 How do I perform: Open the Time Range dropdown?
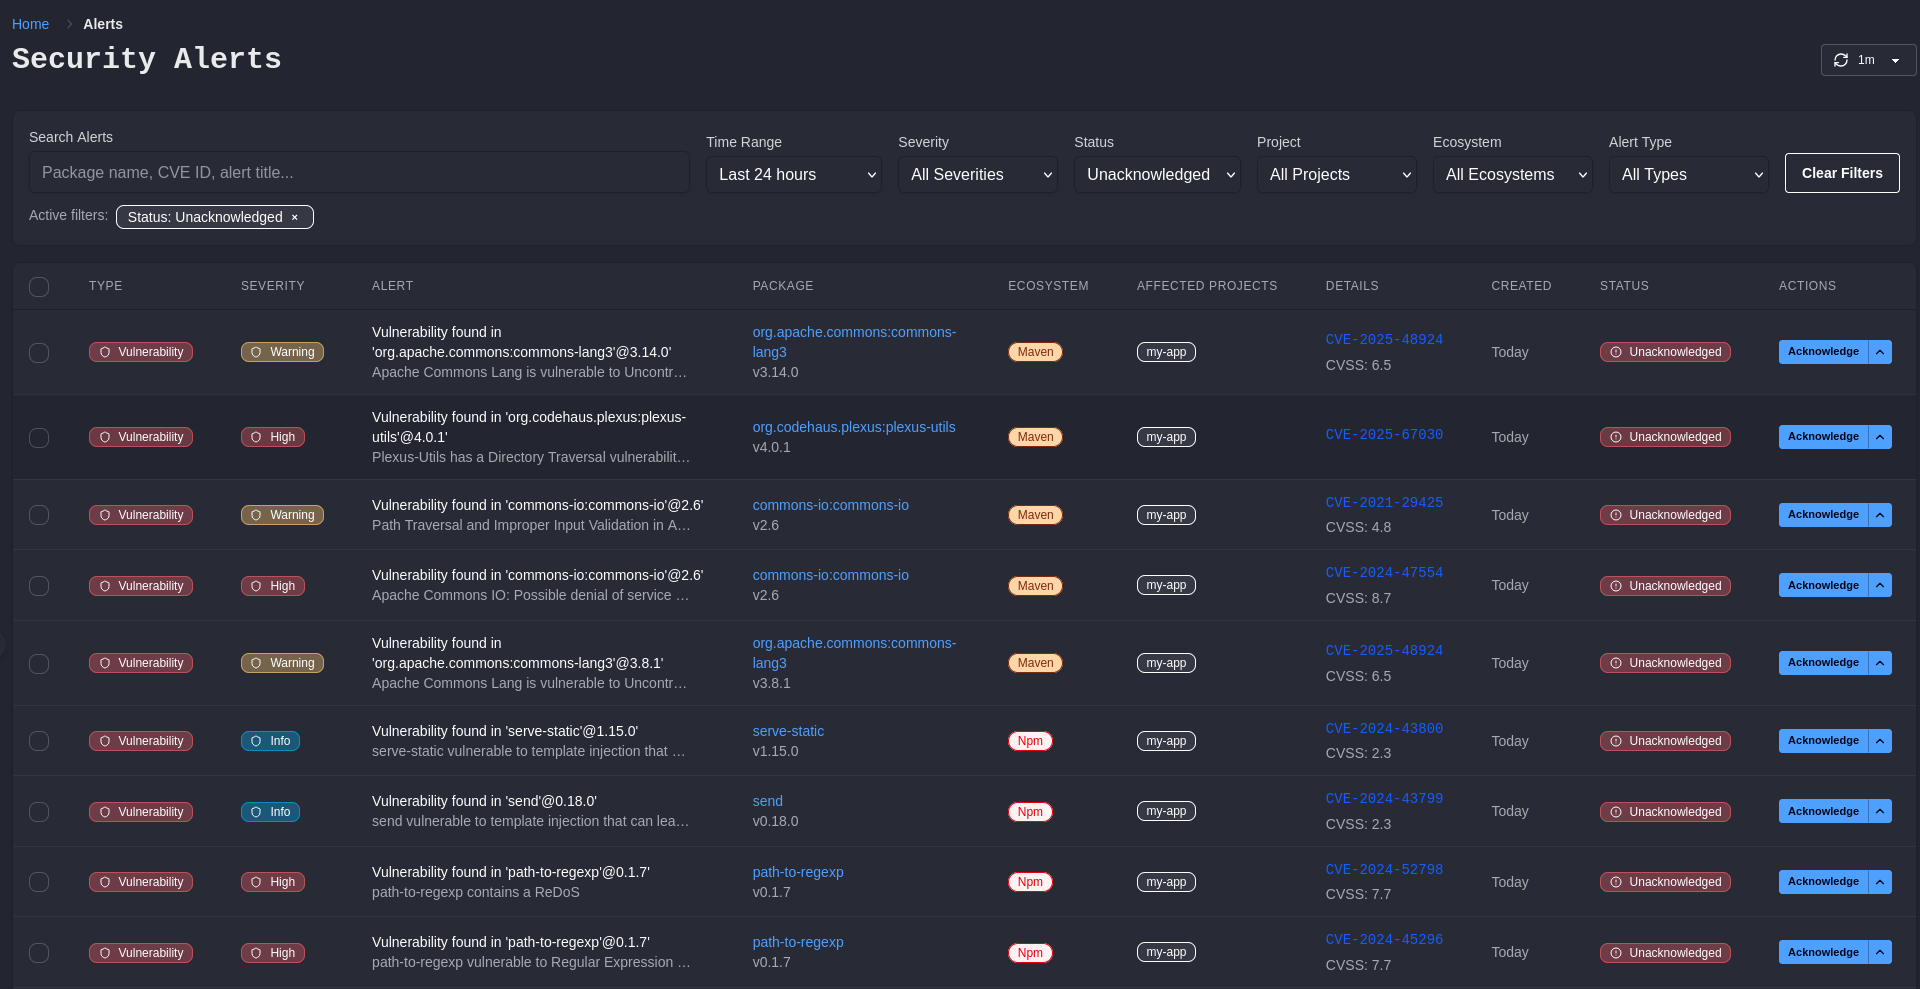tap(794, 174)
